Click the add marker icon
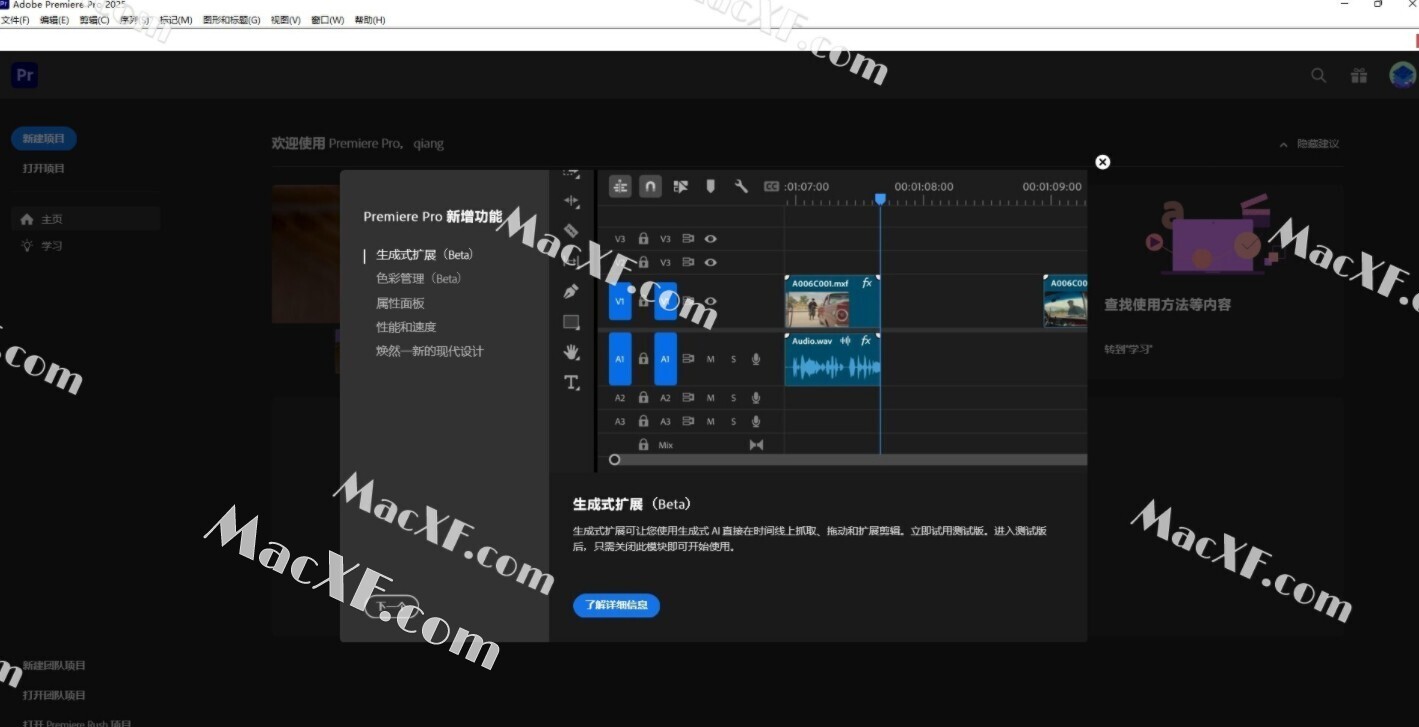The width and height of the screenshot is (1419, 727). [711, 186]
